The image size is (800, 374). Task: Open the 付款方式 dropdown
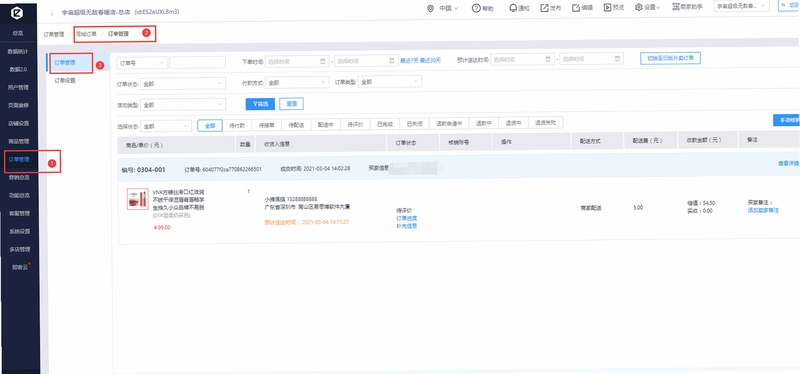click(297, 82)
